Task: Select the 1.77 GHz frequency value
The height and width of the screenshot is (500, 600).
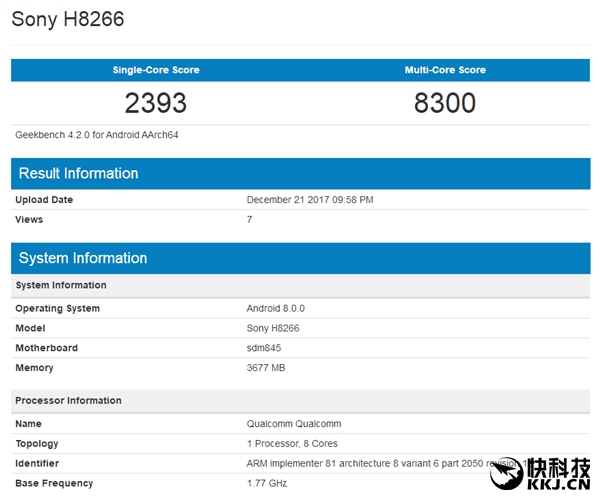Action: 267,484
